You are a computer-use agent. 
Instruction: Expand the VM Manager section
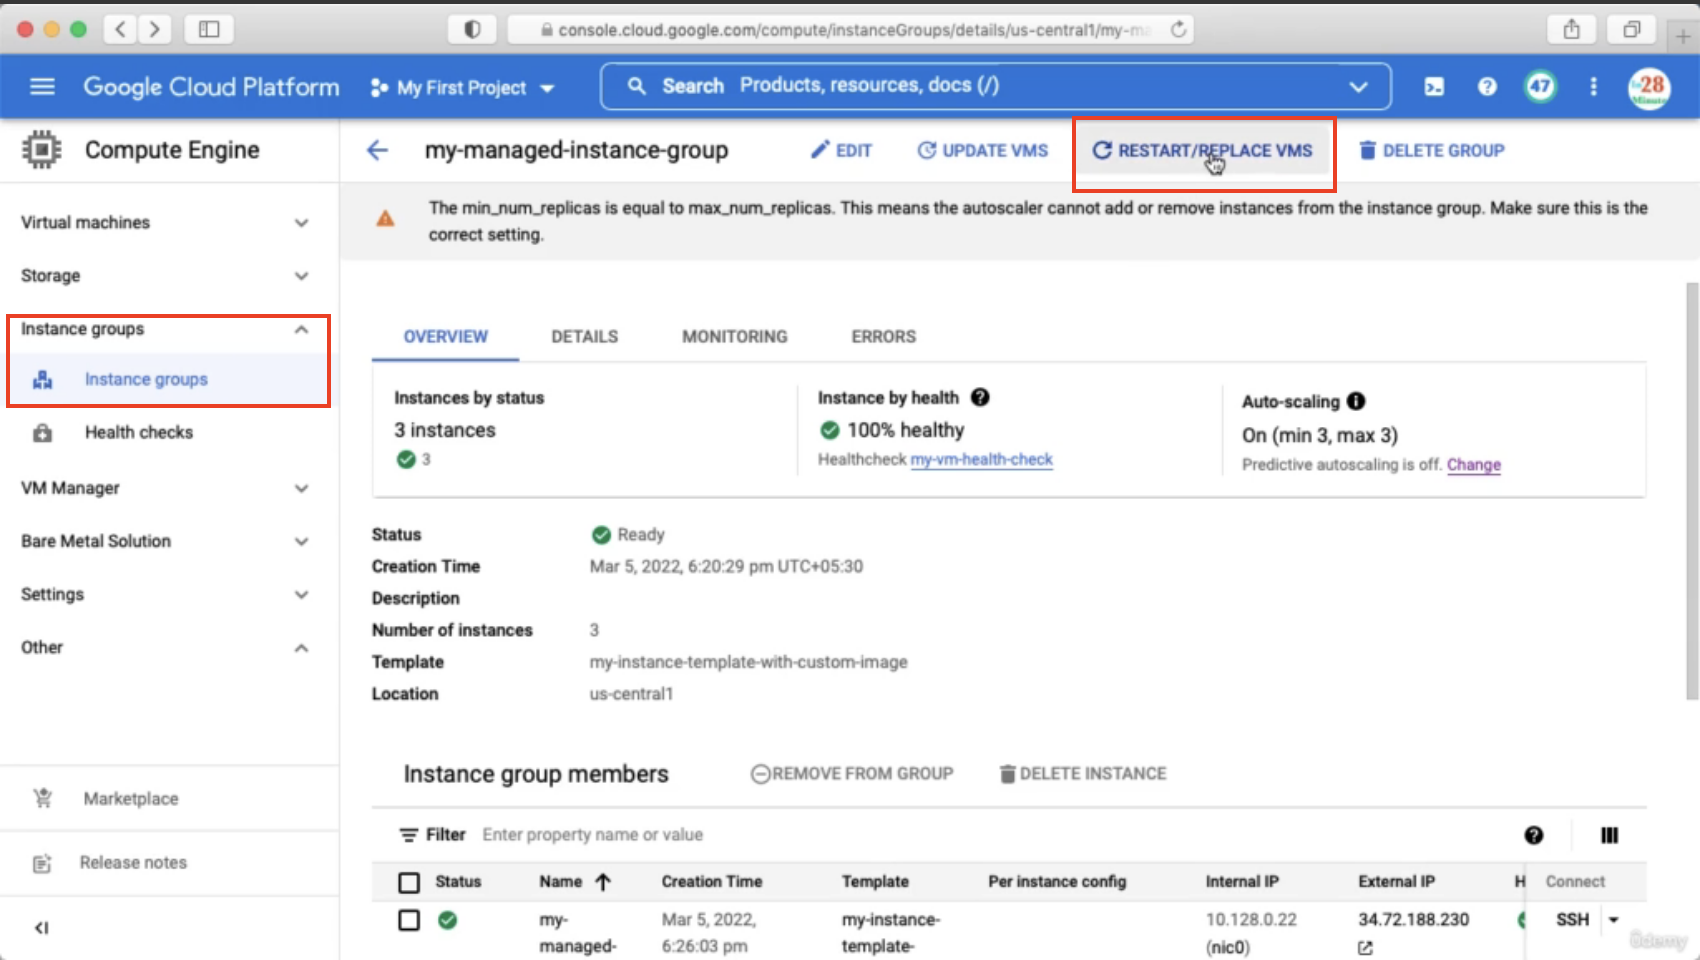pyautogui.click(x=301, y=488)
